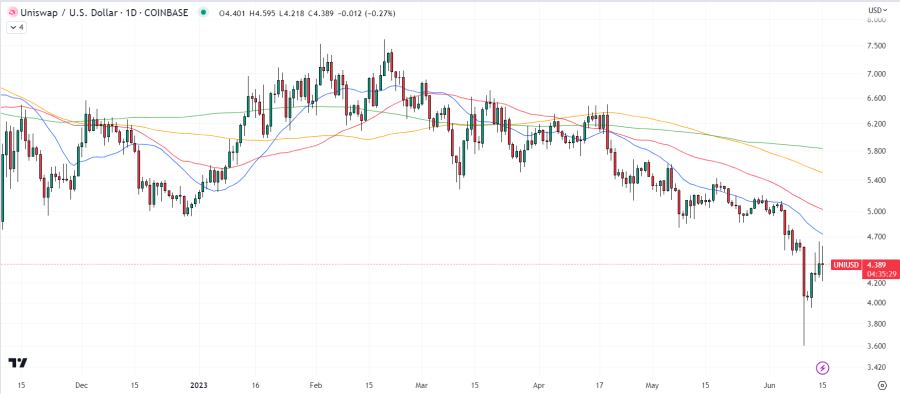Click the 4.389 current price tag
Screen dimensions: 900x394
click(x=879, y=265)
